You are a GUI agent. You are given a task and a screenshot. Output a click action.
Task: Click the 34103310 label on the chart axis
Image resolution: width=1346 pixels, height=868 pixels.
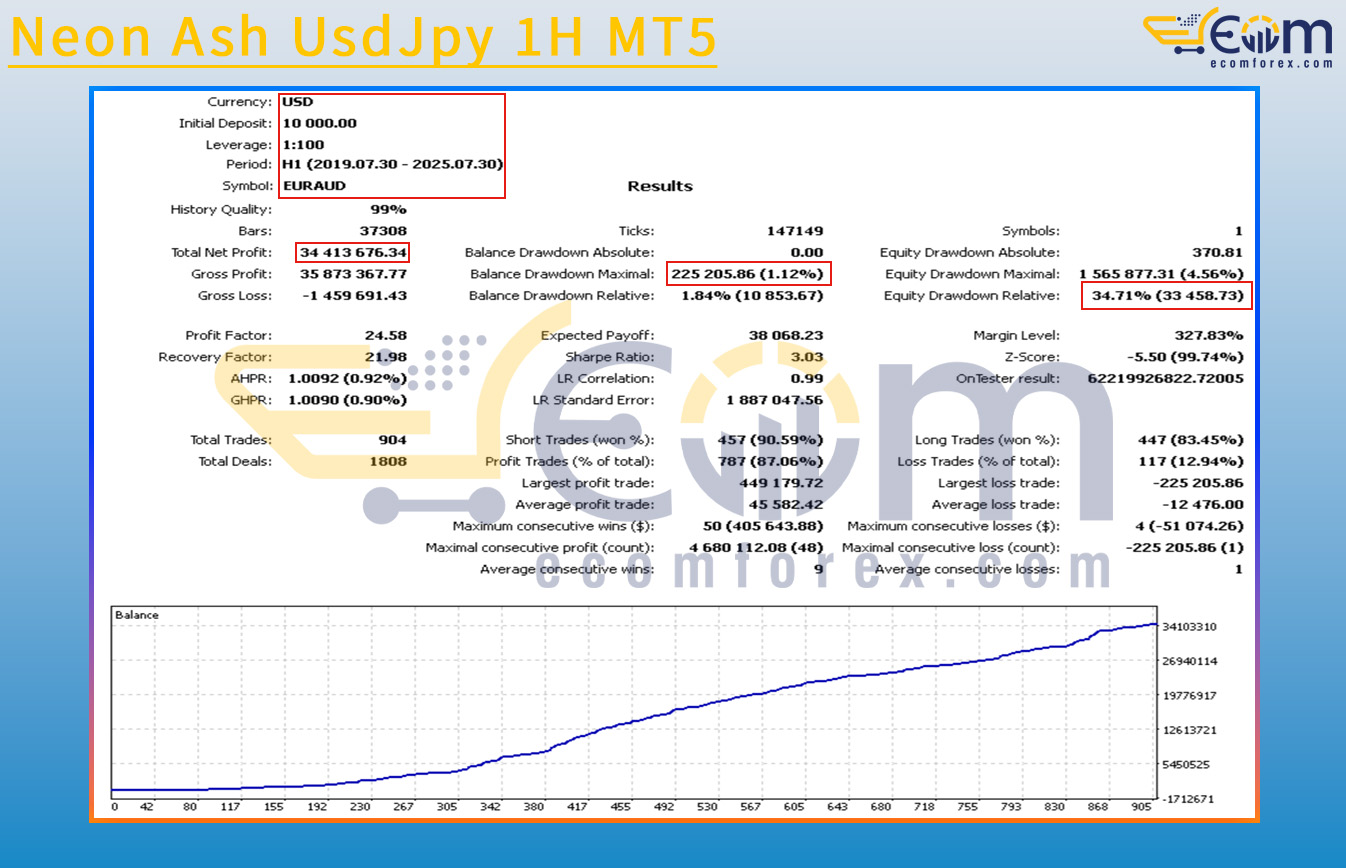coord(1189,627)
